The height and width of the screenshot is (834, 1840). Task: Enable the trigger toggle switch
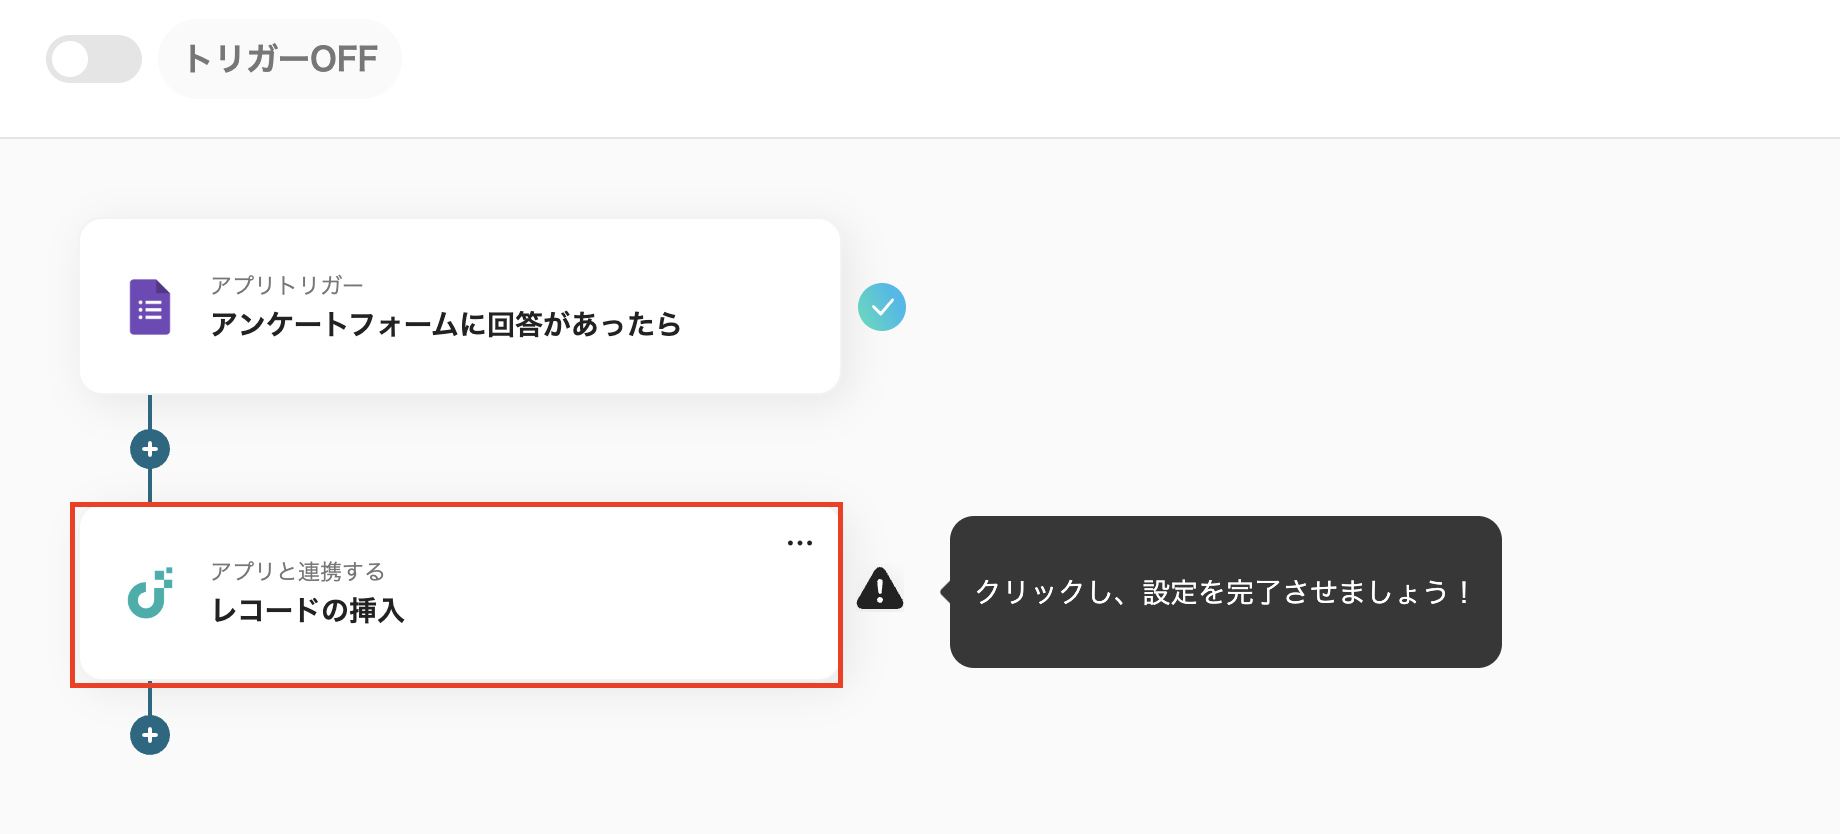(93, 59)
